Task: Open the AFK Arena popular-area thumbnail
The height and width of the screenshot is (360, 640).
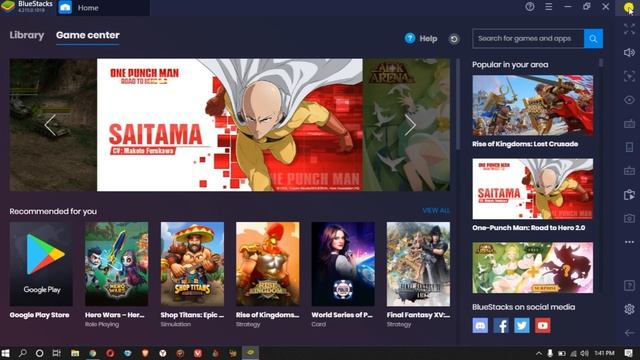Action: coord(533,268)
